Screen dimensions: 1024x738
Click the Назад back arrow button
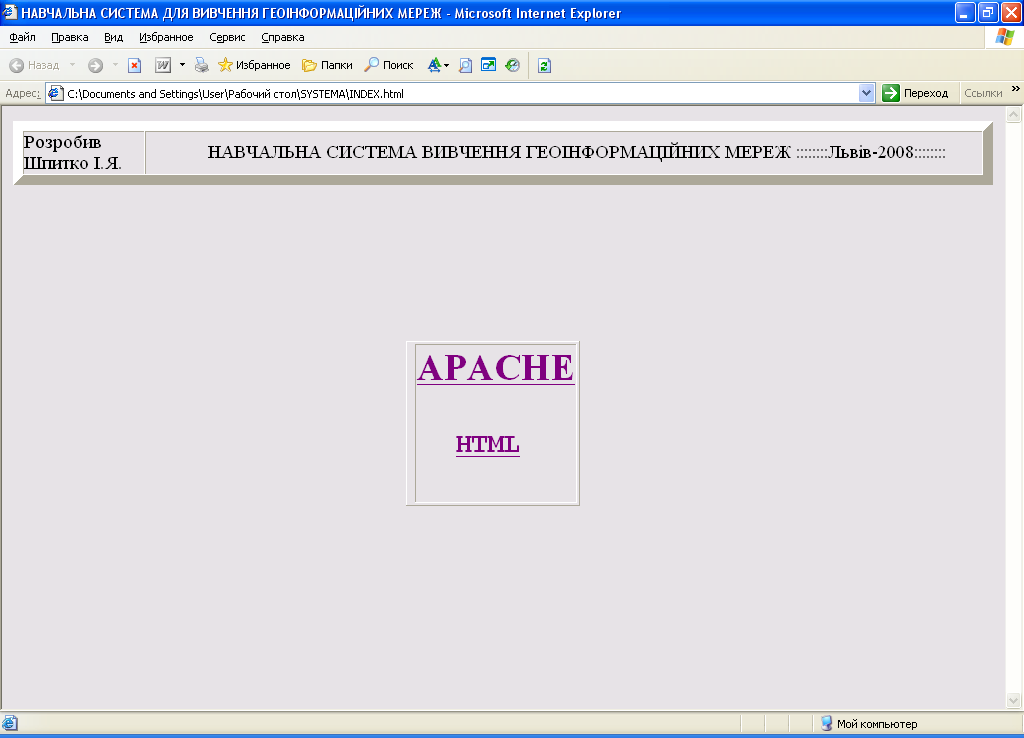coord(34,65)
